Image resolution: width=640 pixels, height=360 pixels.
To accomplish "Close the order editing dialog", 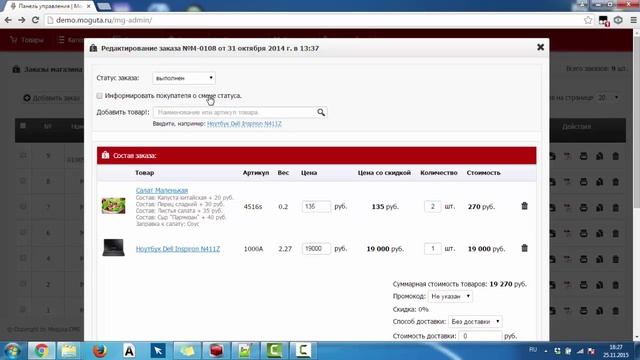I will click(x=540, y=47).
